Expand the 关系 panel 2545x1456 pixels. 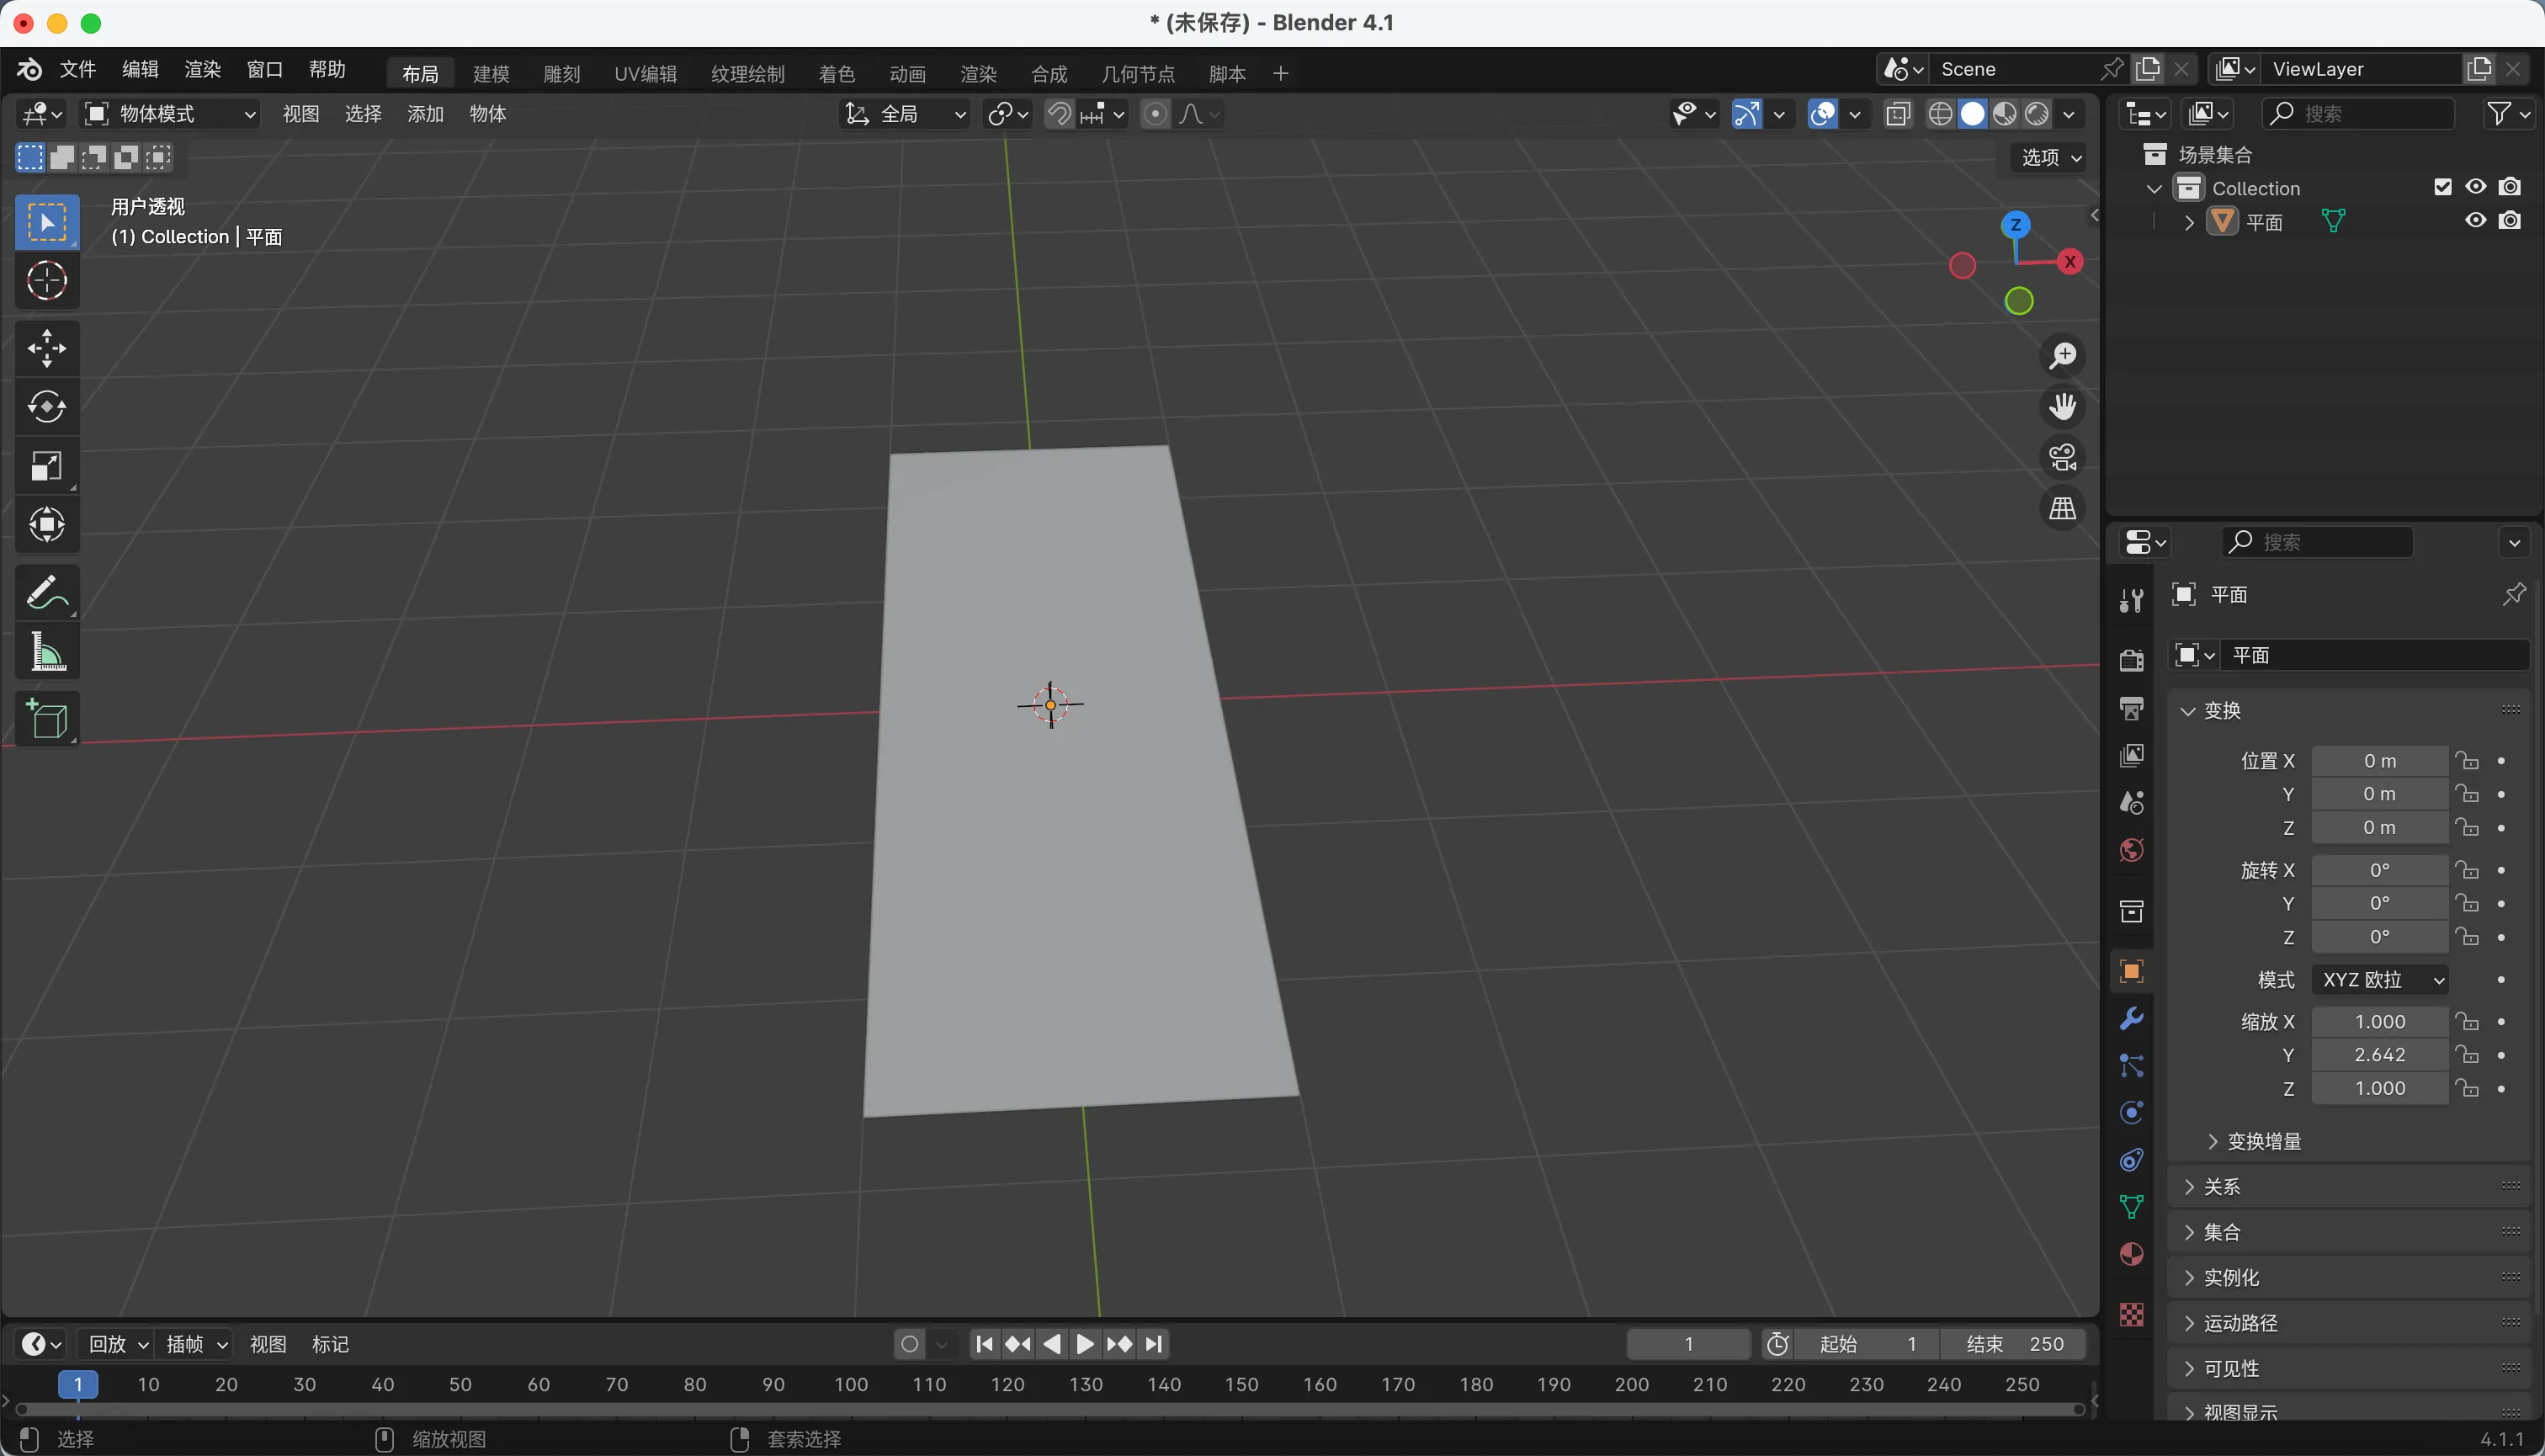[2221, 1187]
